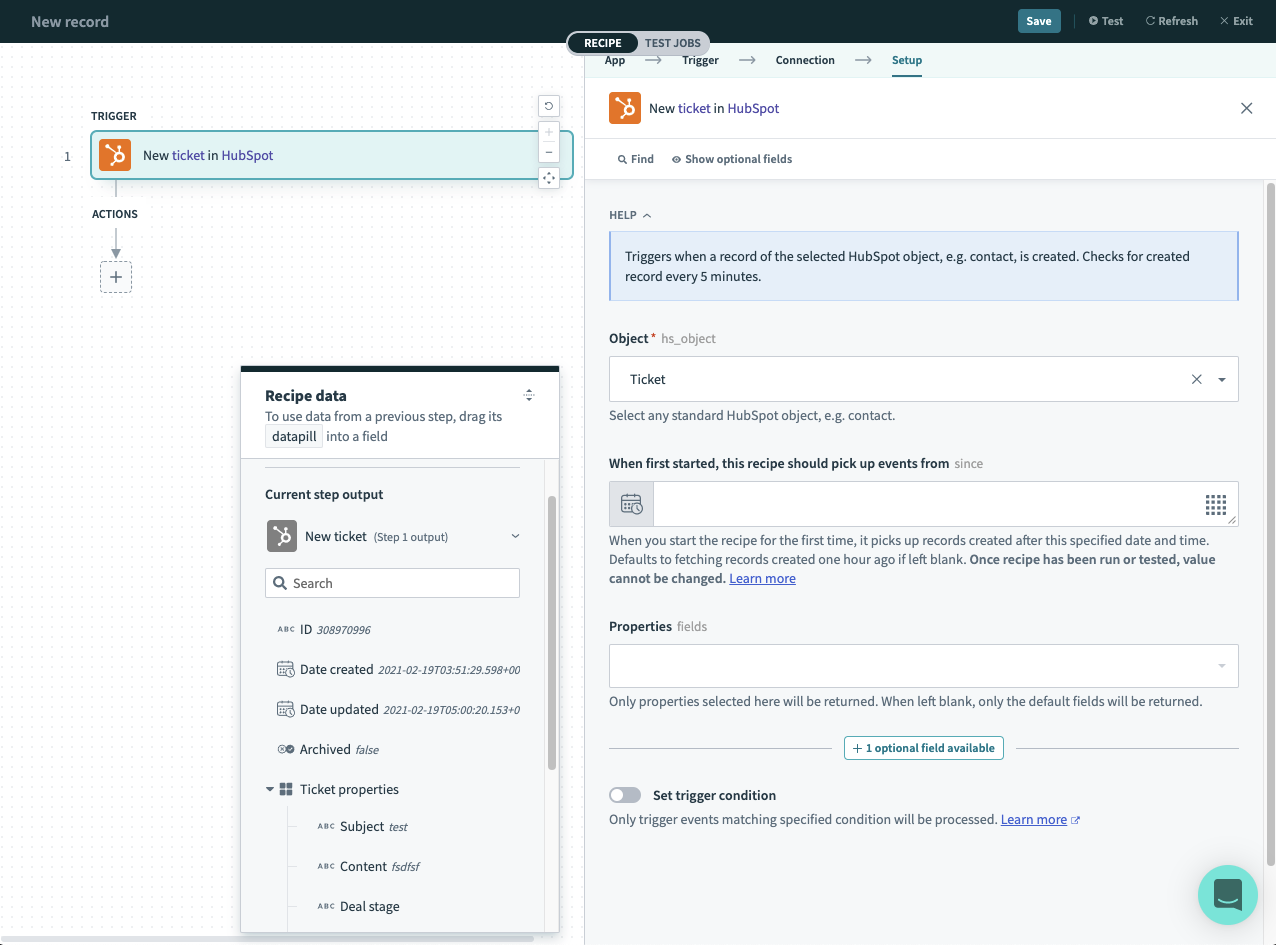Image resolution: width=1276 pixels, height=945 pixels.
Task: Click the search magnifier in Recipe data
Action: pos(279,583)
